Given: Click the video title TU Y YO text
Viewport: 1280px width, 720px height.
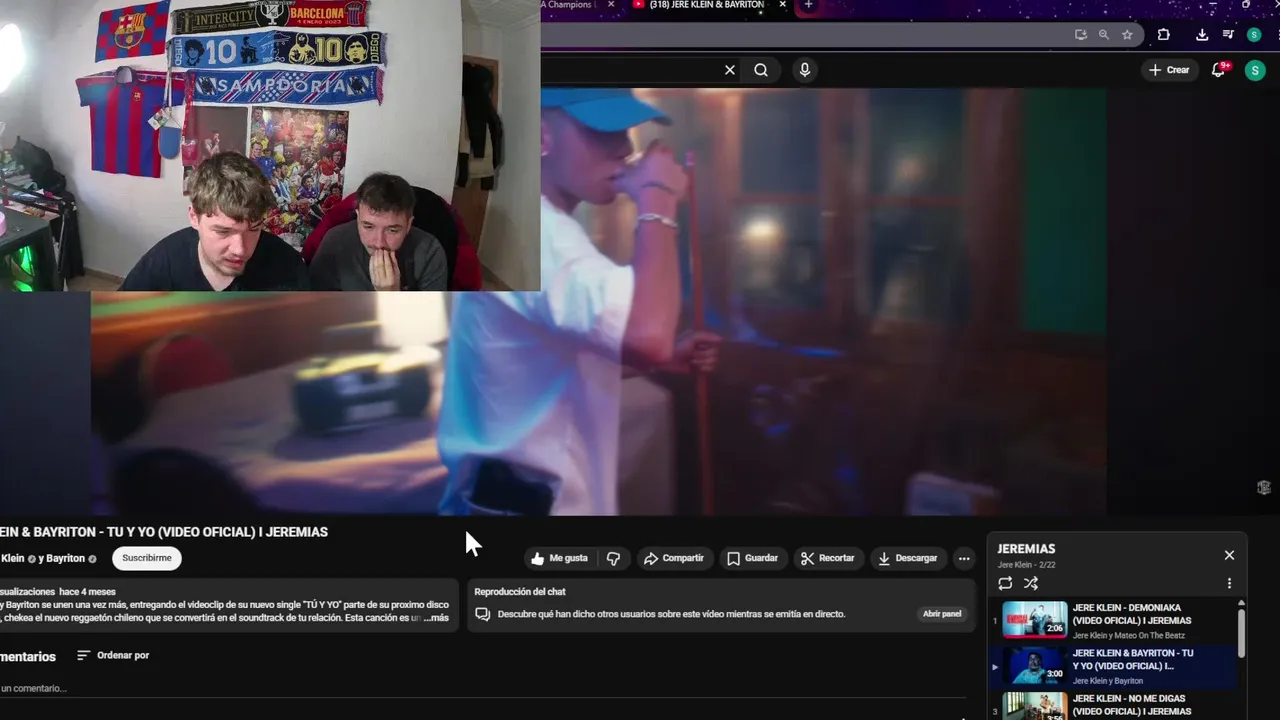Looking at the screenshot, I should click(x=164, y=532).
